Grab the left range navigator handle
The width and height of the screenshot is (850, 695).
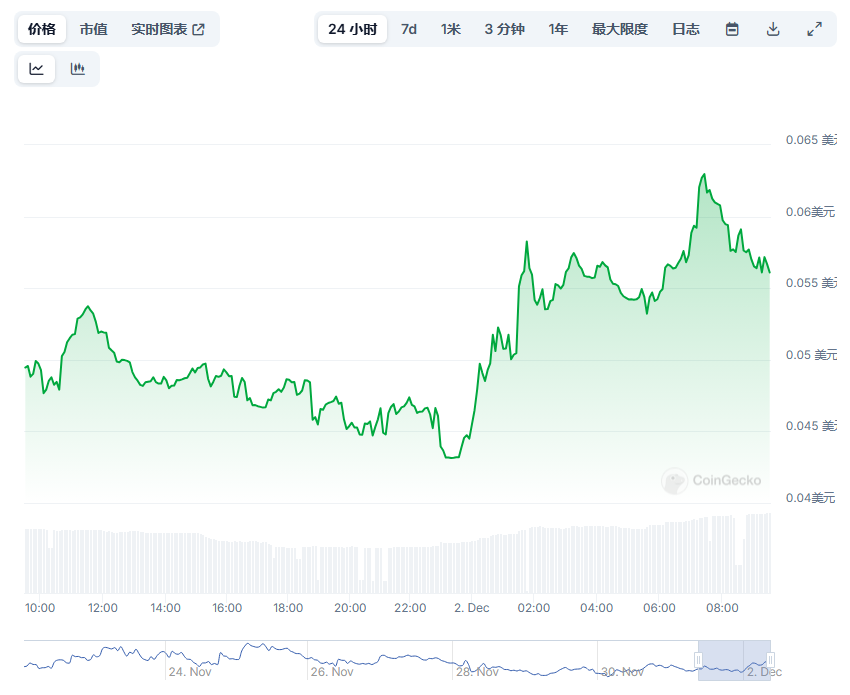point(699,659)
